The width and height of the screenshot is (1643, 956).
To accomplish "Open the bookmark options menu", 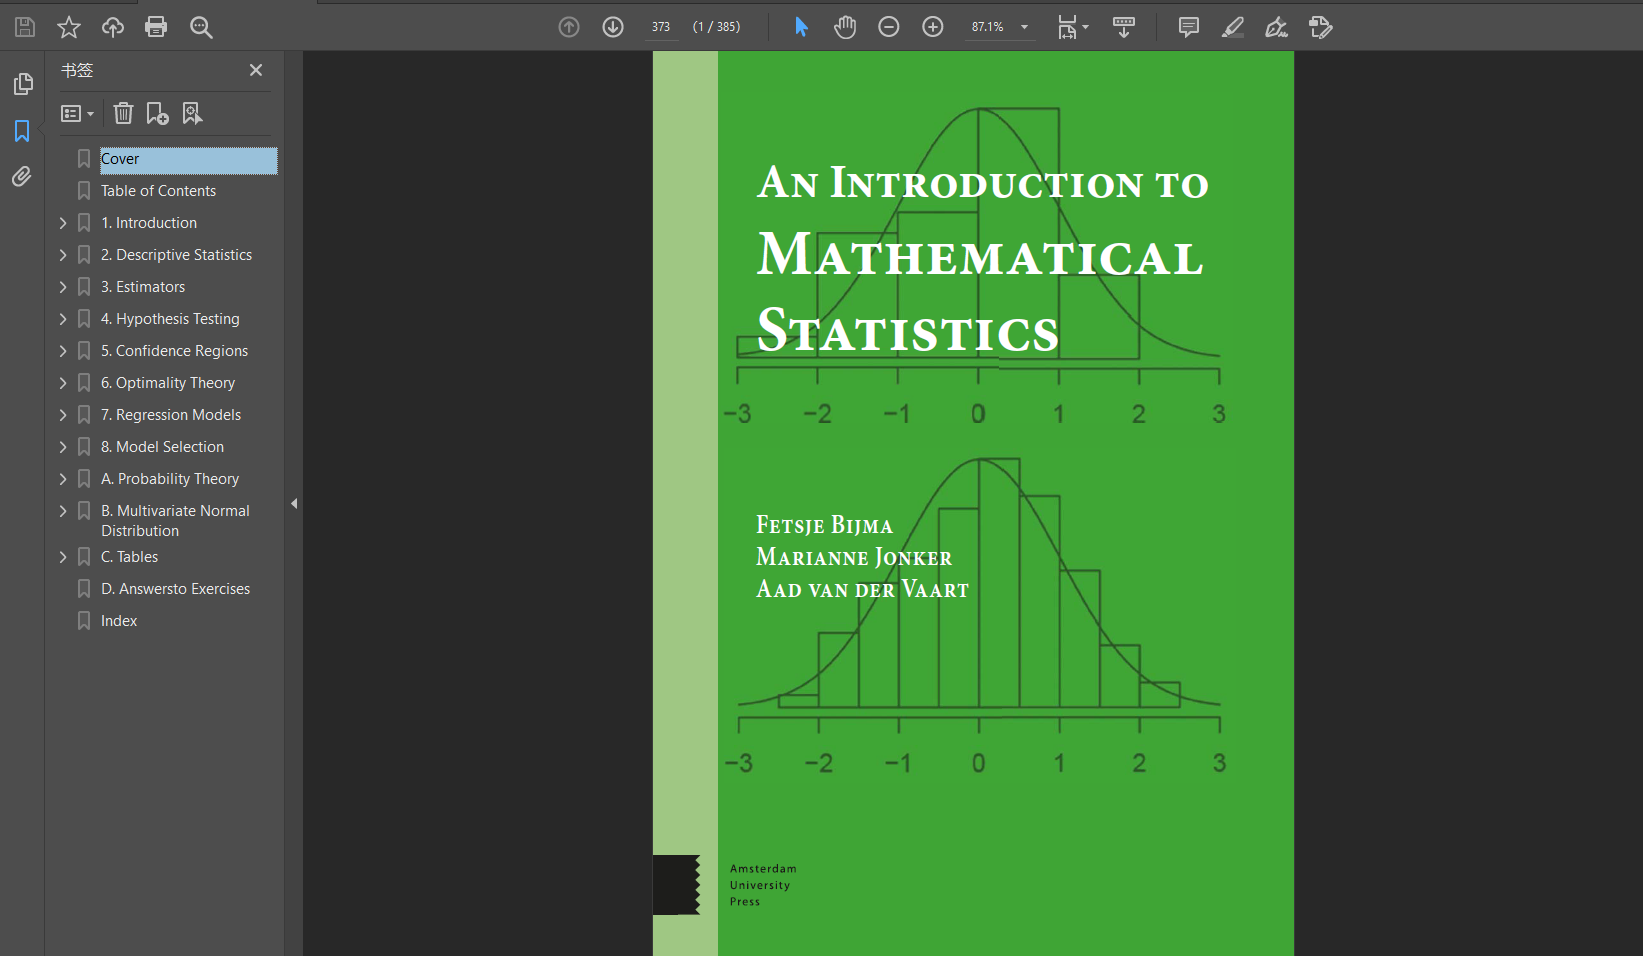I will 78,114.
